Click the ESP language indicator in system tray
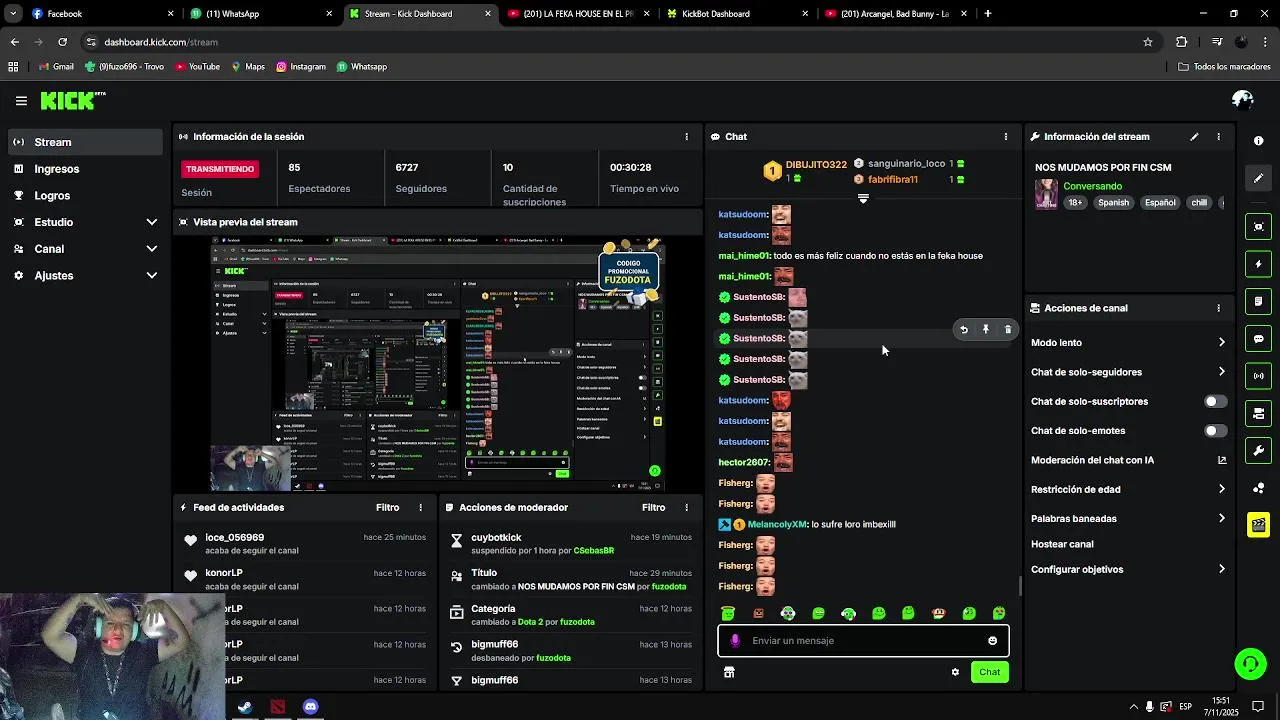The width and height of the screenshot is (1280, 720). [x=1185, y=707]
